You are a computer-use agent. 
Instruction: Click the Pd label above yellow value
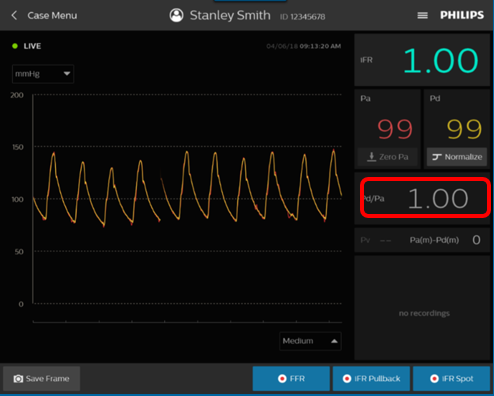(435, 99)
